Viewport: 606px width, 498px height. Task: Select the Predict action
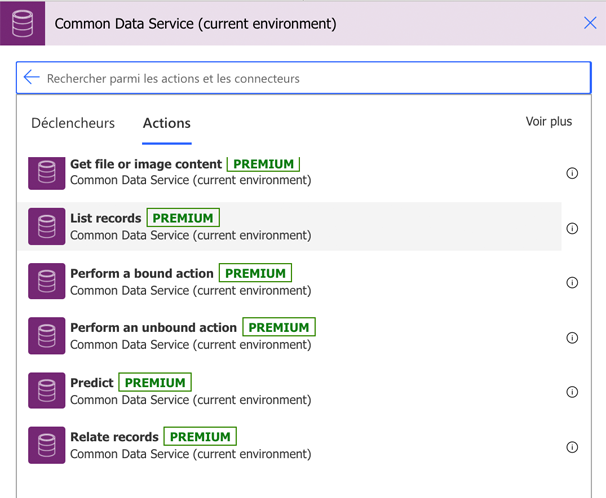[x=289, y=391]
